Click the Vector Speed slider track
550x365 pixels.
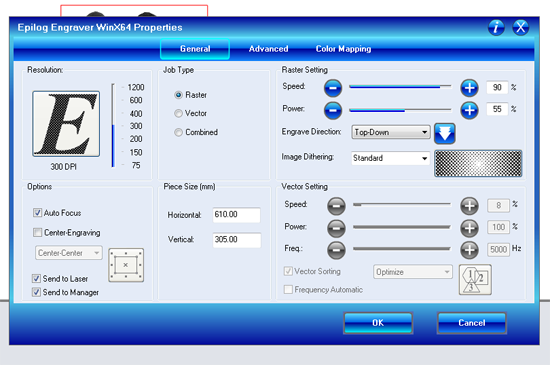(402, 204)
